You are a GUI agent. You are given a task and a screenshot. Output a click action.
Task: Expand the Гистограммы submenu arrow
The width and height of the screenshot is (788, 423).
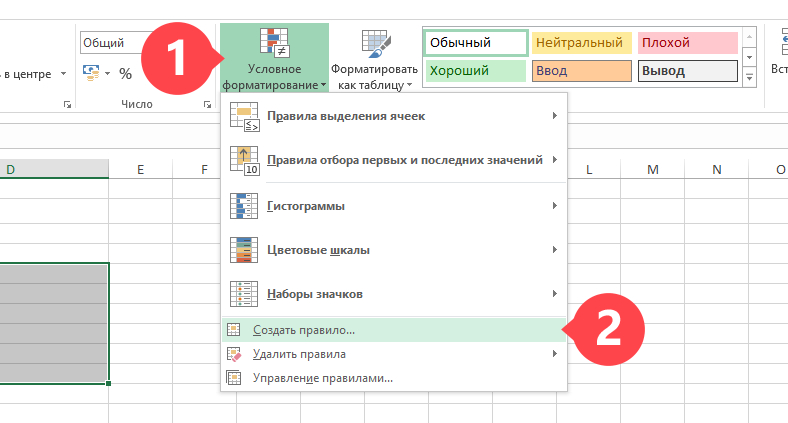(554, 205)
